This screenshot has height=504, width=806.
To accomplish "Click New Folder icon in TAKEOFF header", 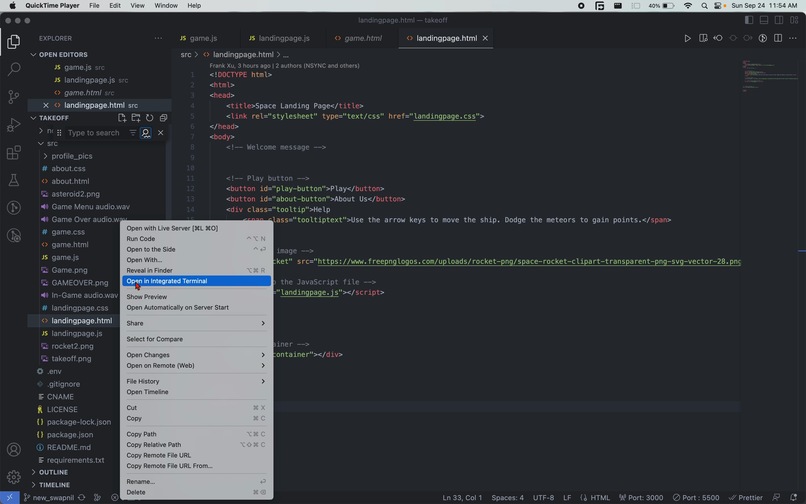I will (136, 118).
